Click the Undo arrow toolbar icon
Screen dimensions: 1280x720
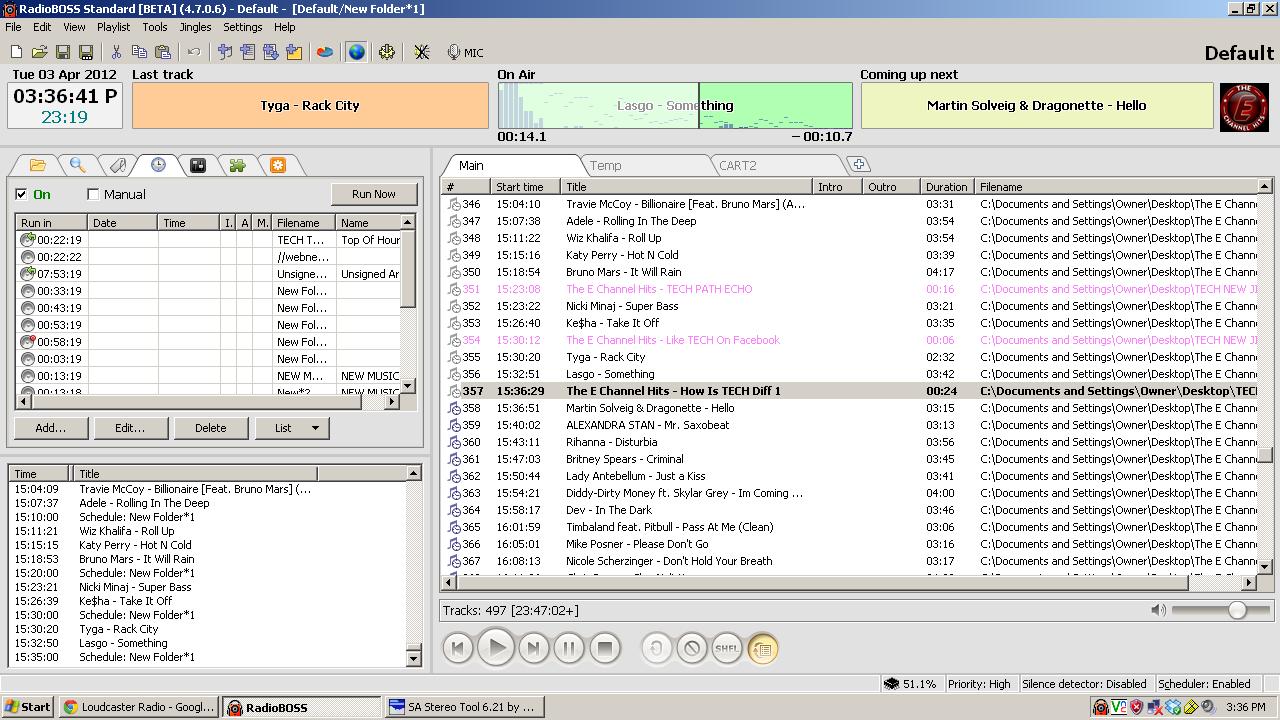193,52
